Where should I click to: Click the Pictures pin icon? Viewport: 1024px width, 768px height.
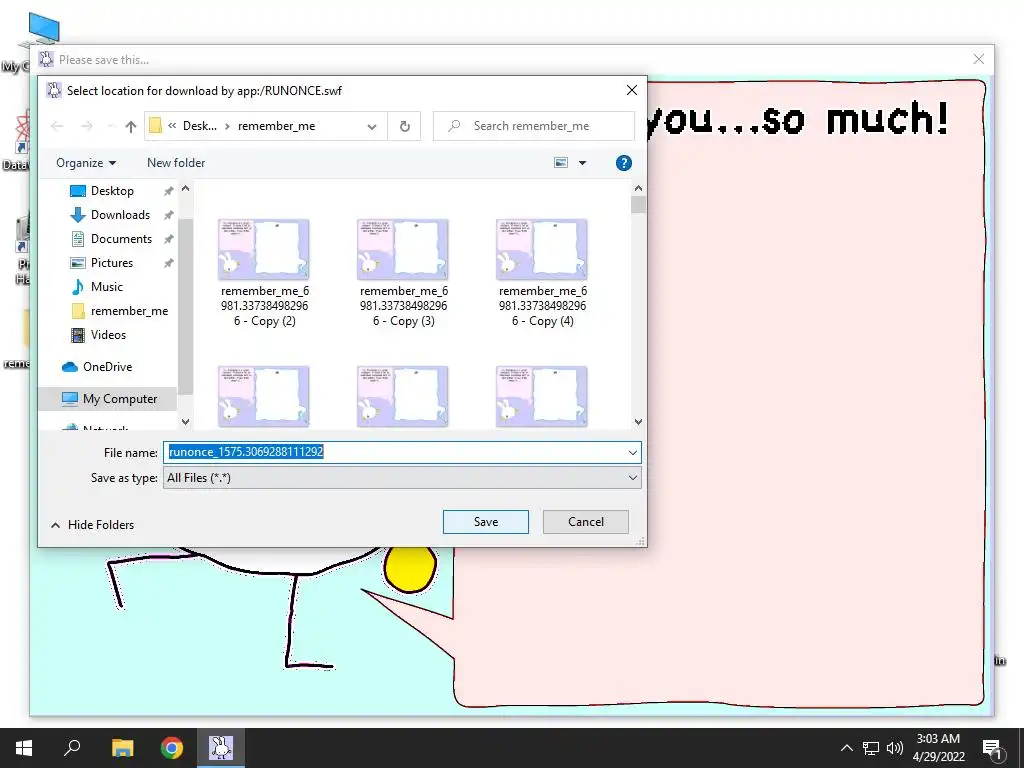point(168,263)
